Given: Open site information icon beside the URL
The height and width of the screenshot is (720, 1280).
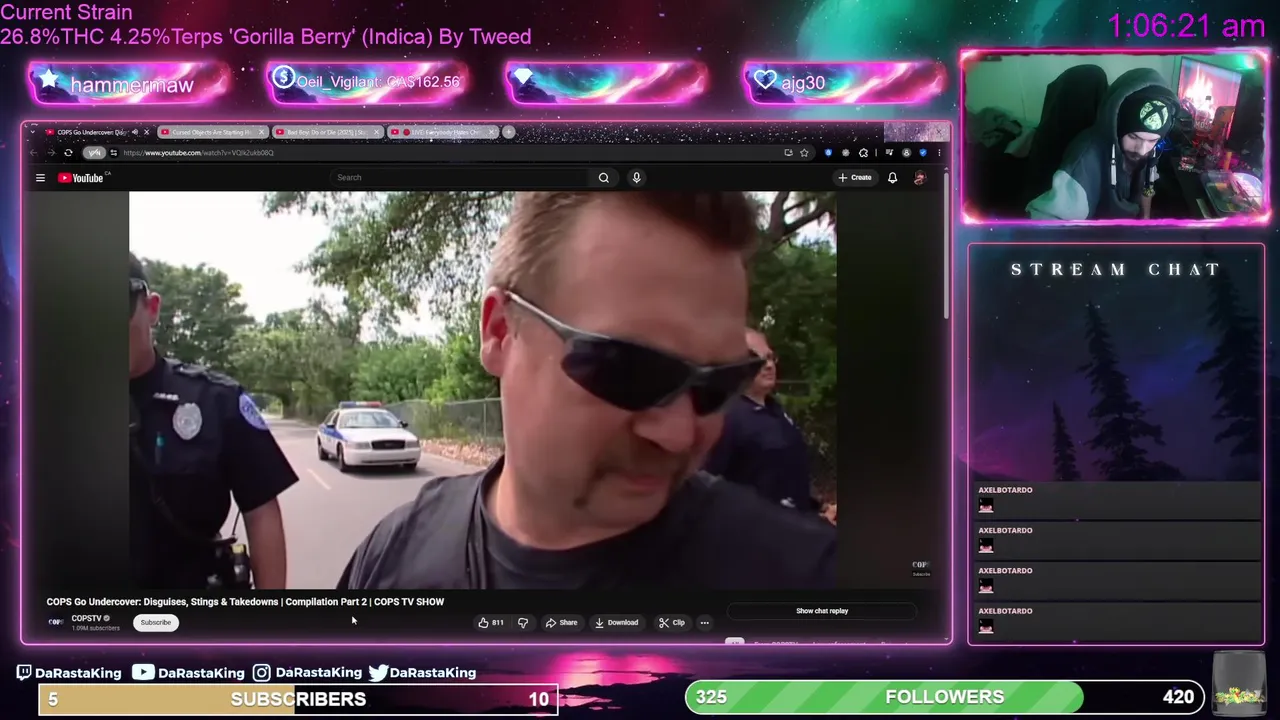Looking at the screenshot, I should click(113, 153).
